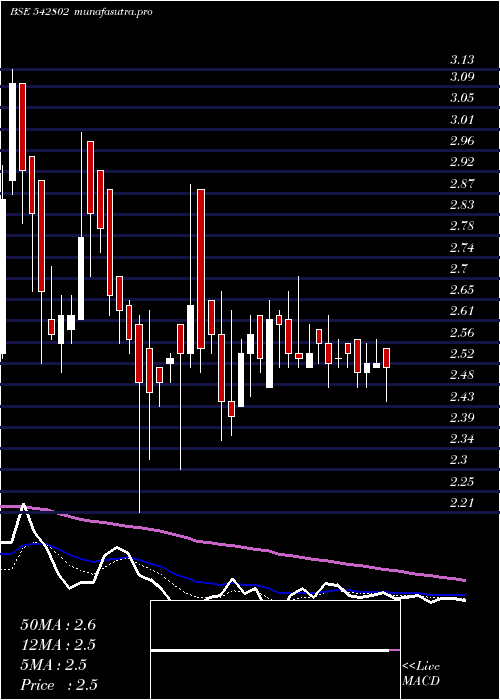Click the BSE 542802 ticker label

tap(39, 12)
